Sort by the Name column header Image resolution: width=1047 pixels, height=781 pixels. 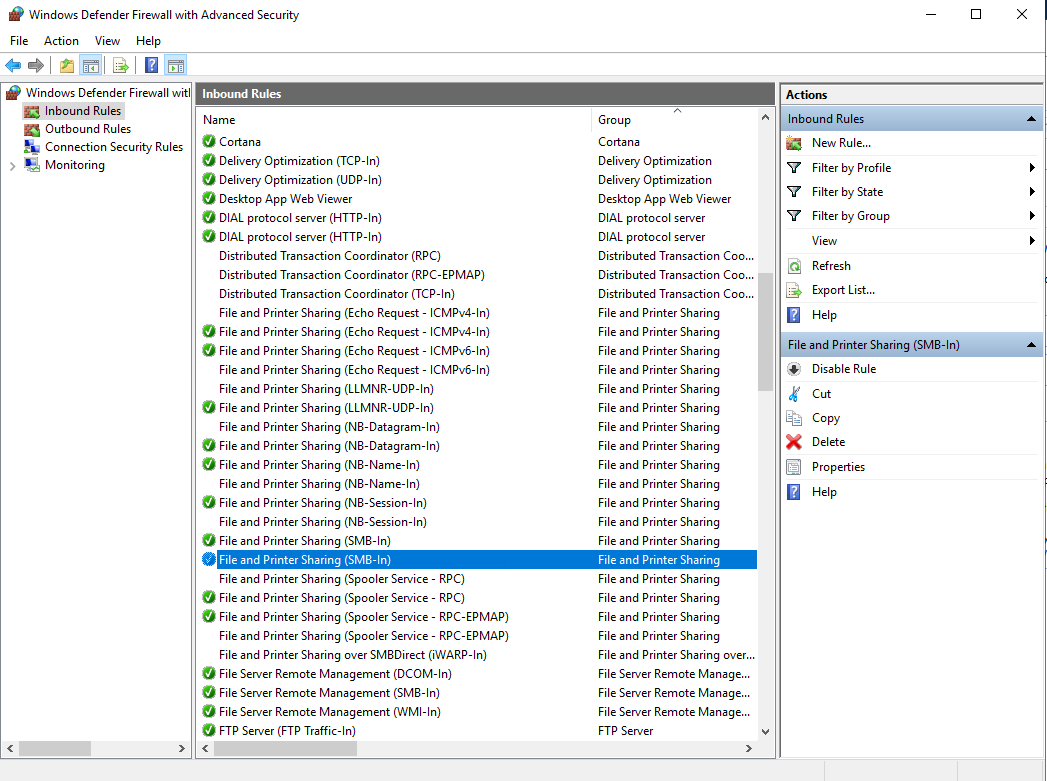[395, 119]
